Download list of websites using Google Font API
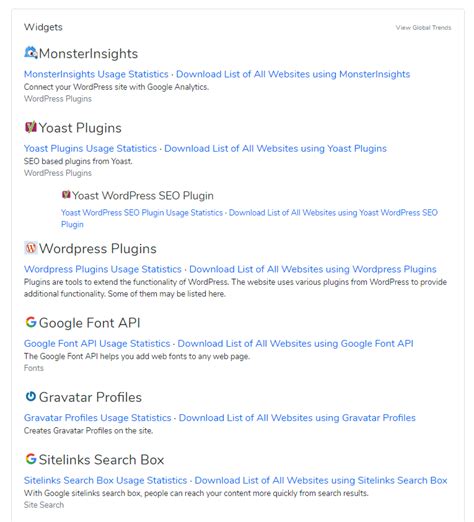 point(295,343)
